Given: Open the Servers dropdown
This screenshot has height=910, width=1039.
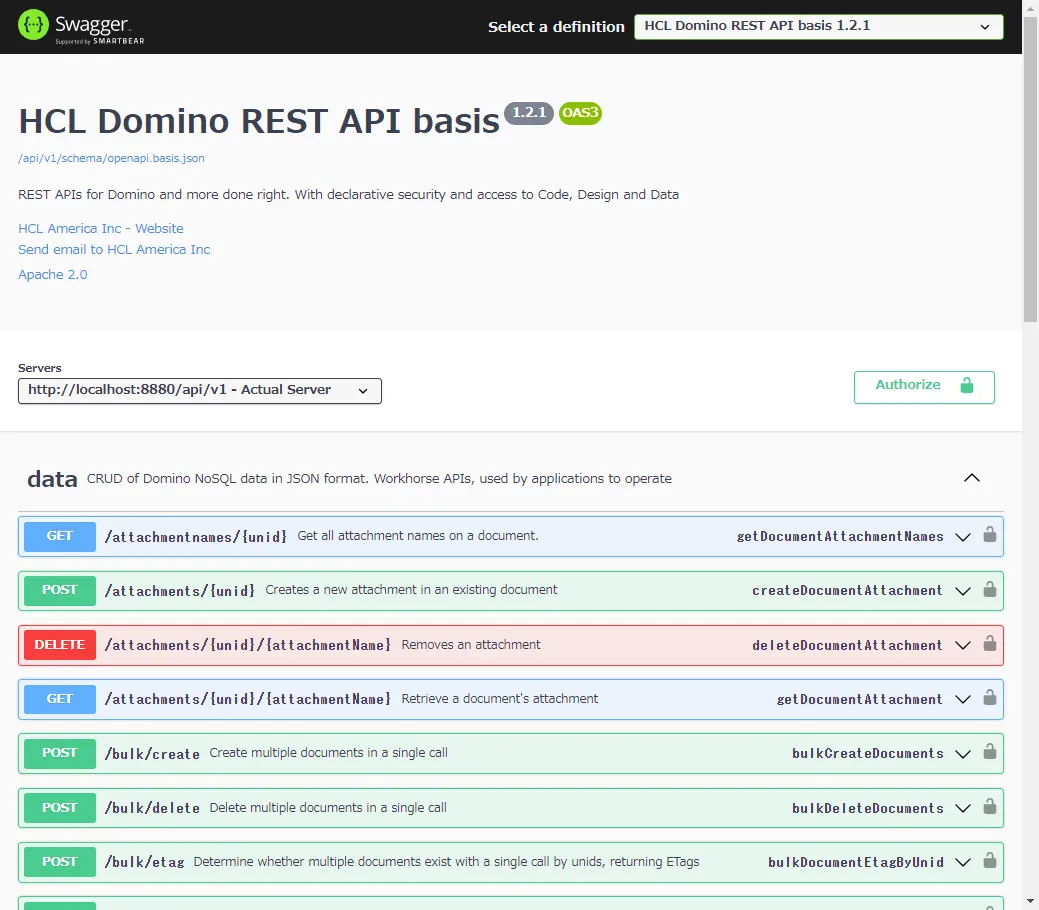Looking at the screenshot, I should [199, 391].
